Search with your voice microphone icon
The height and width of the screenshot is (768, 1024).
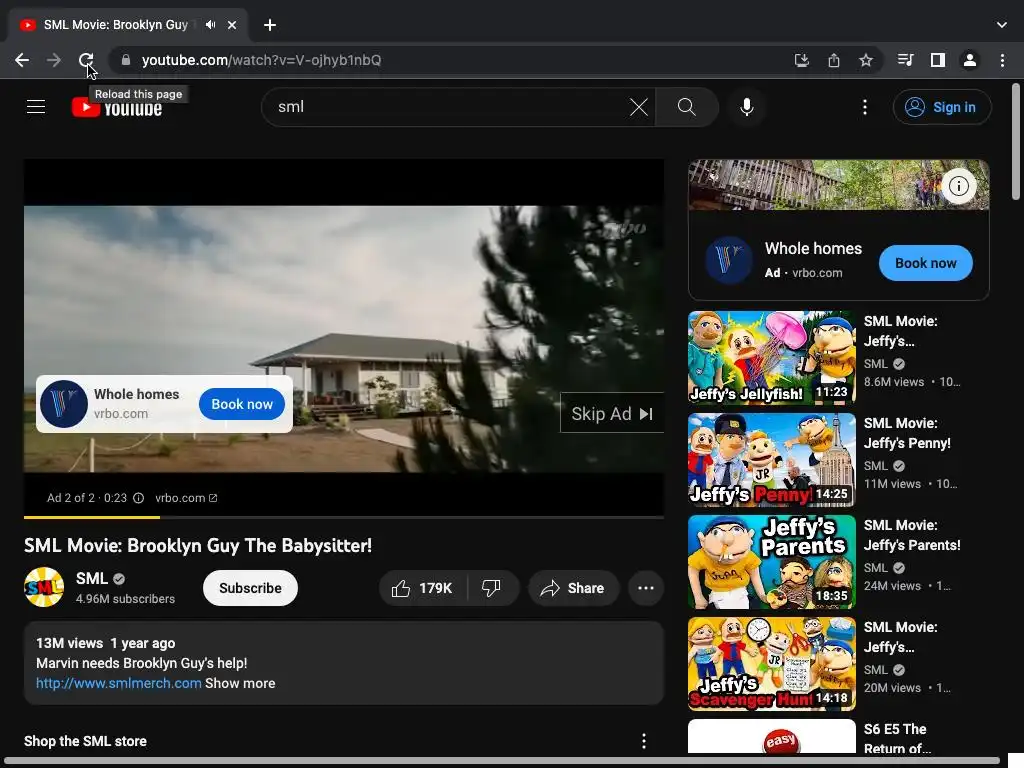746,106
